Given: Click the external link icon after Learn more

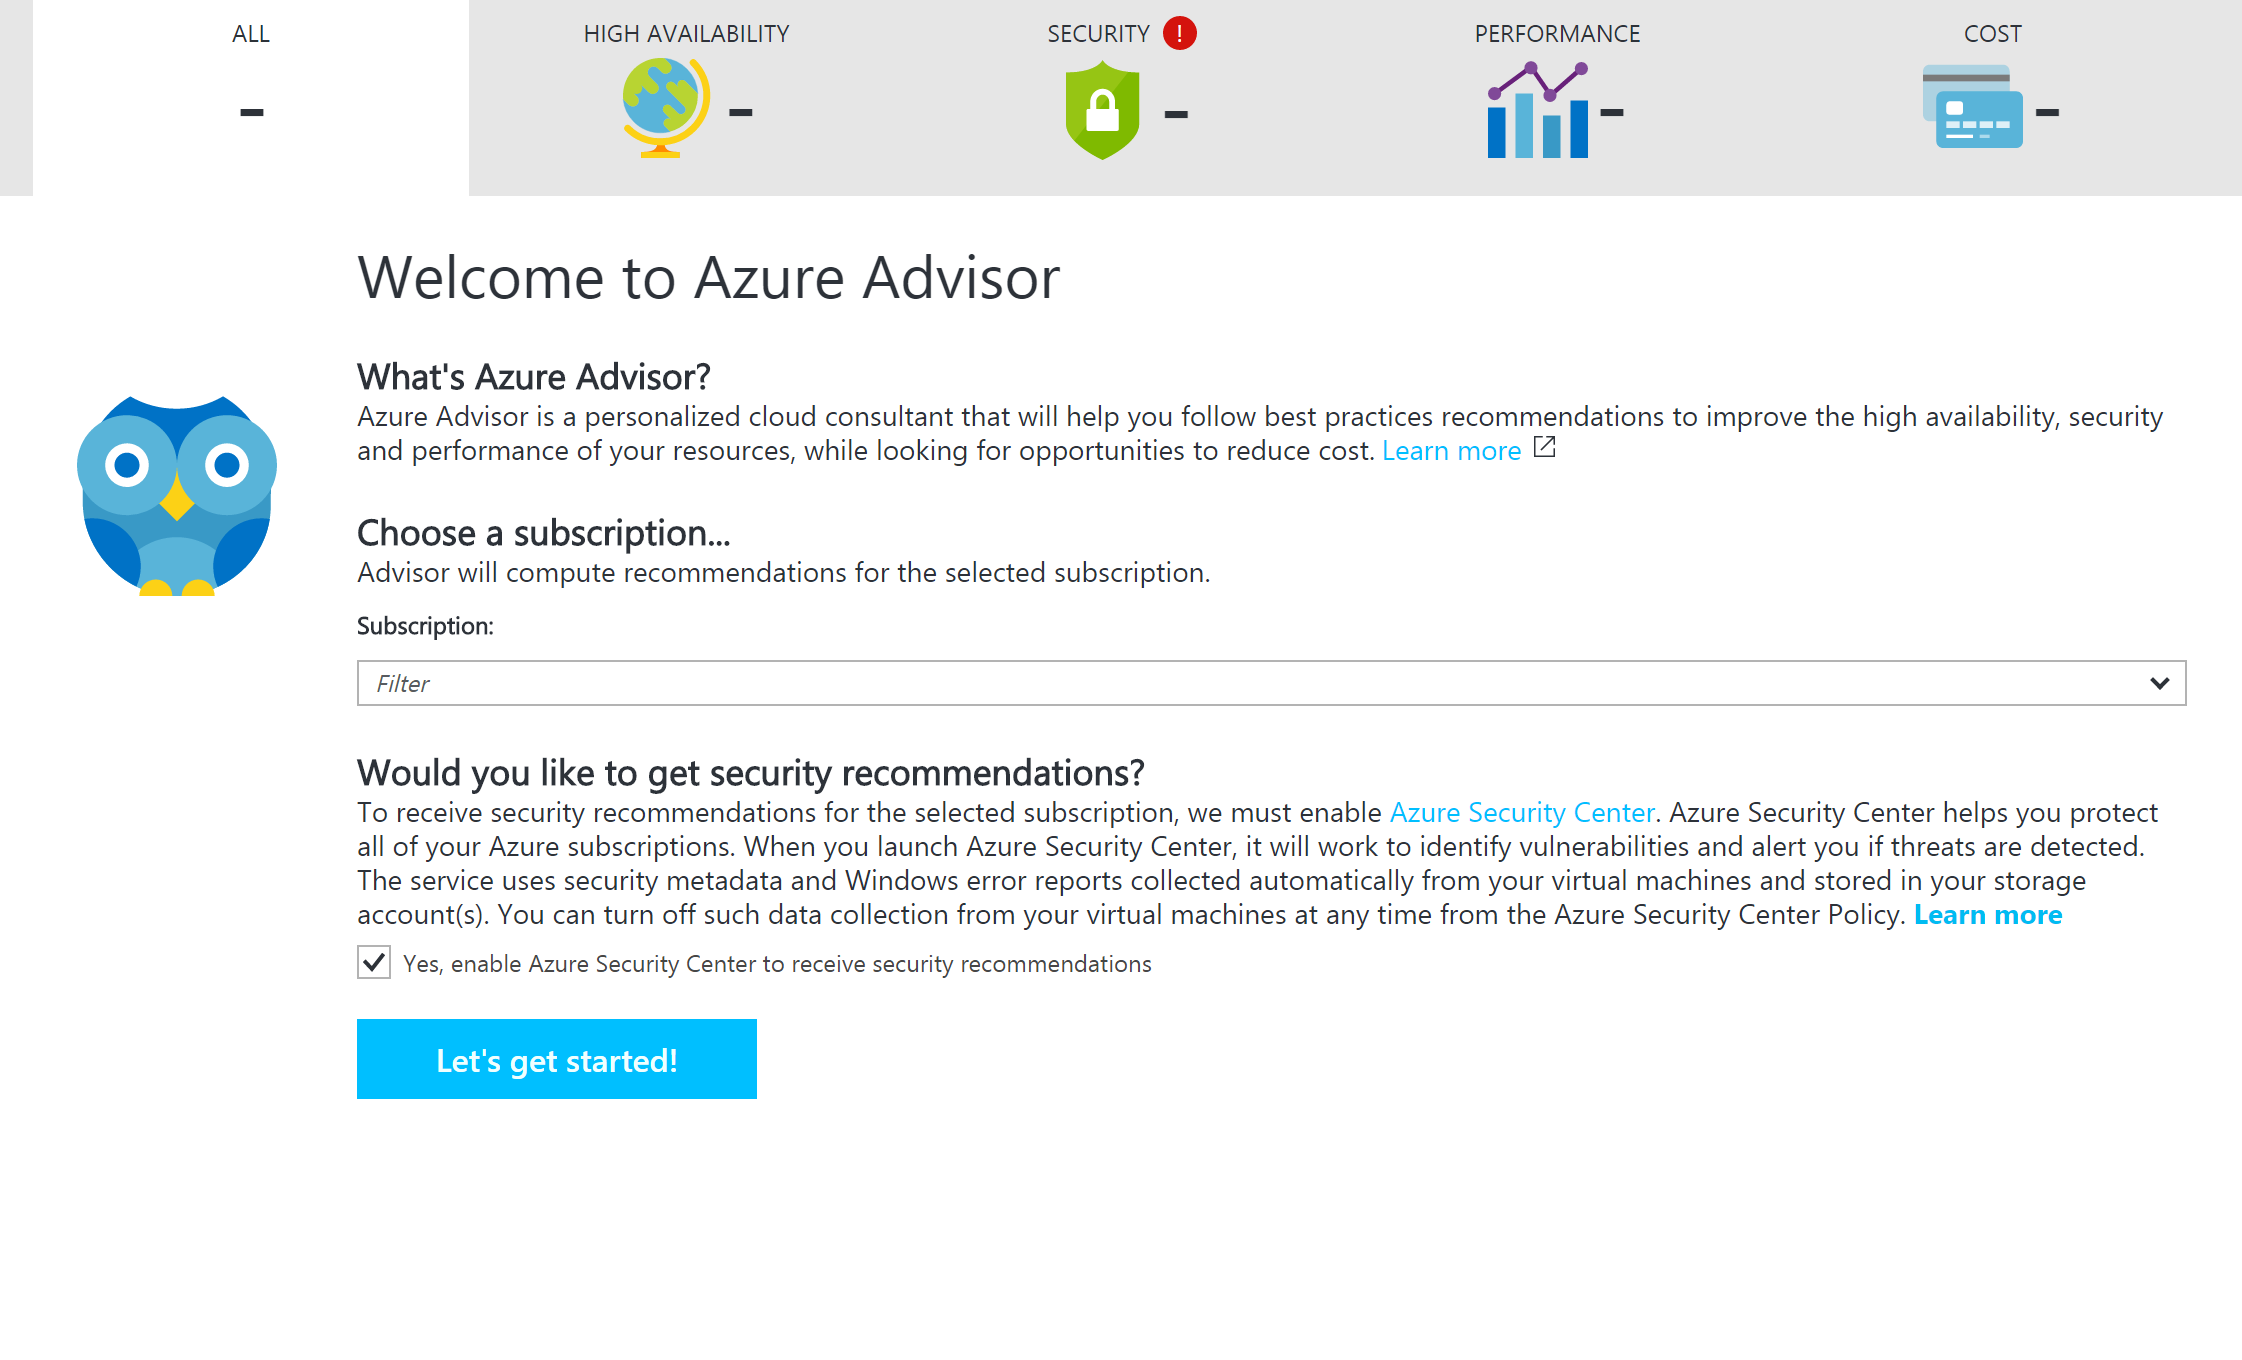Looking at the screenshot, I should (1544, 449).
